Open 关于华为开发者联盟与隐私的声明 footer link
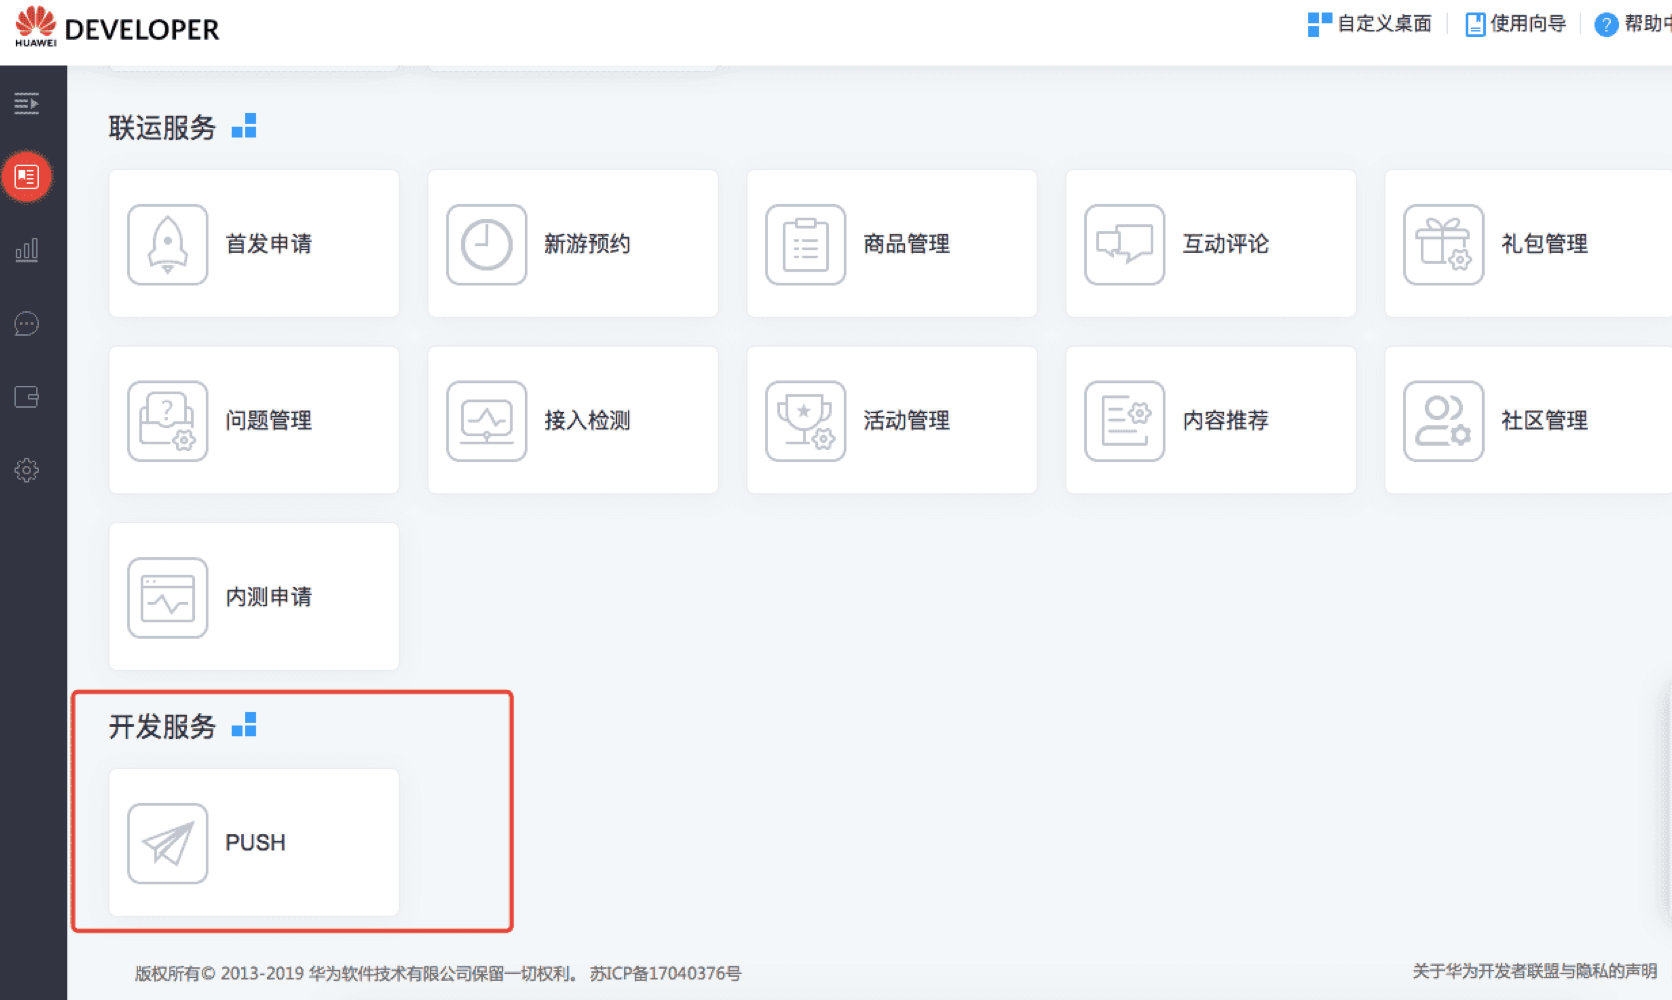The height and width of the screenshot is (1000, 1672). point(1535,971)
